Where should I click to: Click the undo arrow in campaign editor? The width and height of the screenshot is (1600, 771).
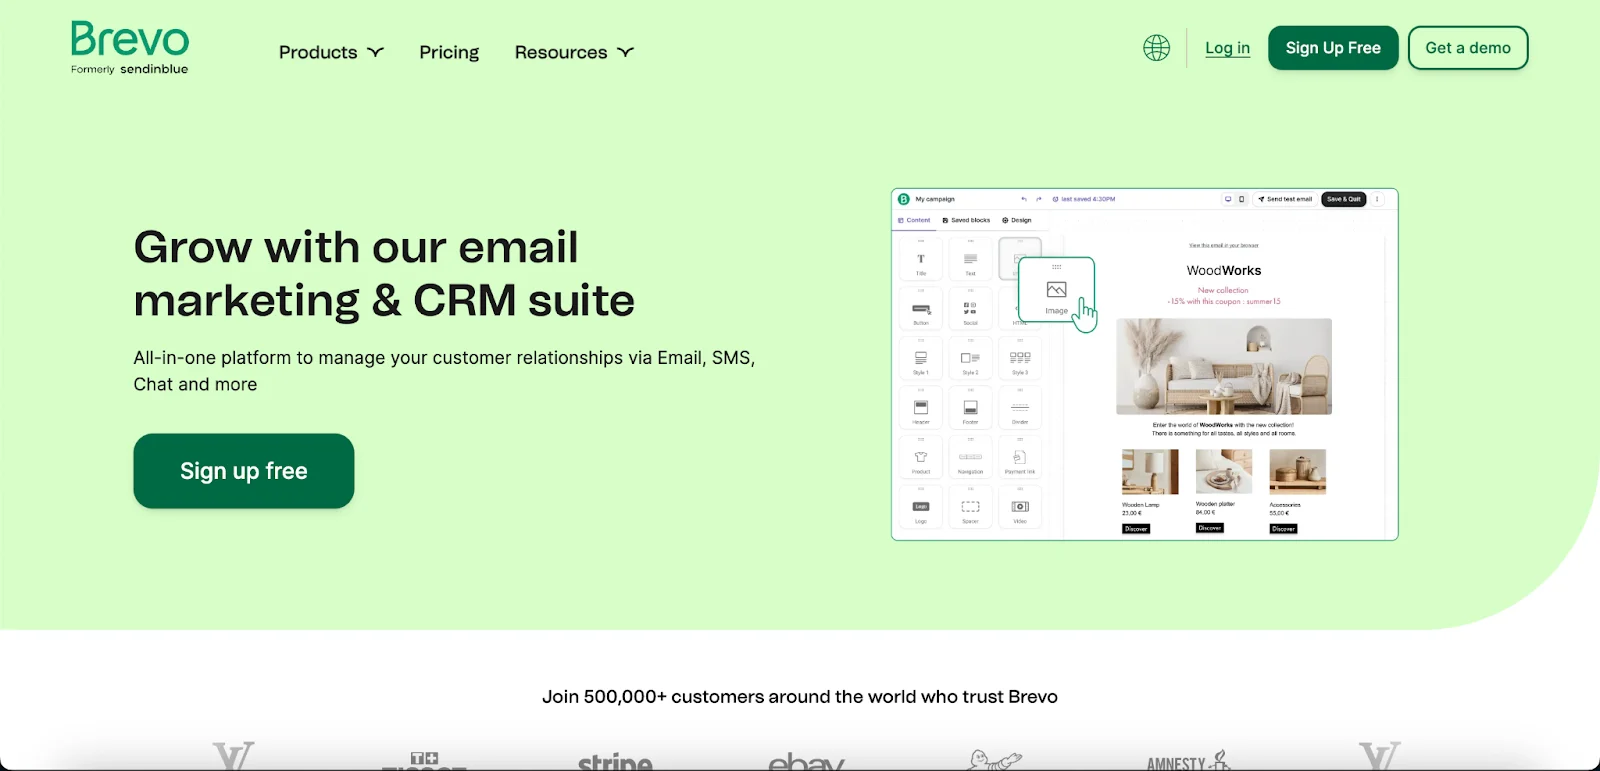[1024, 199]
